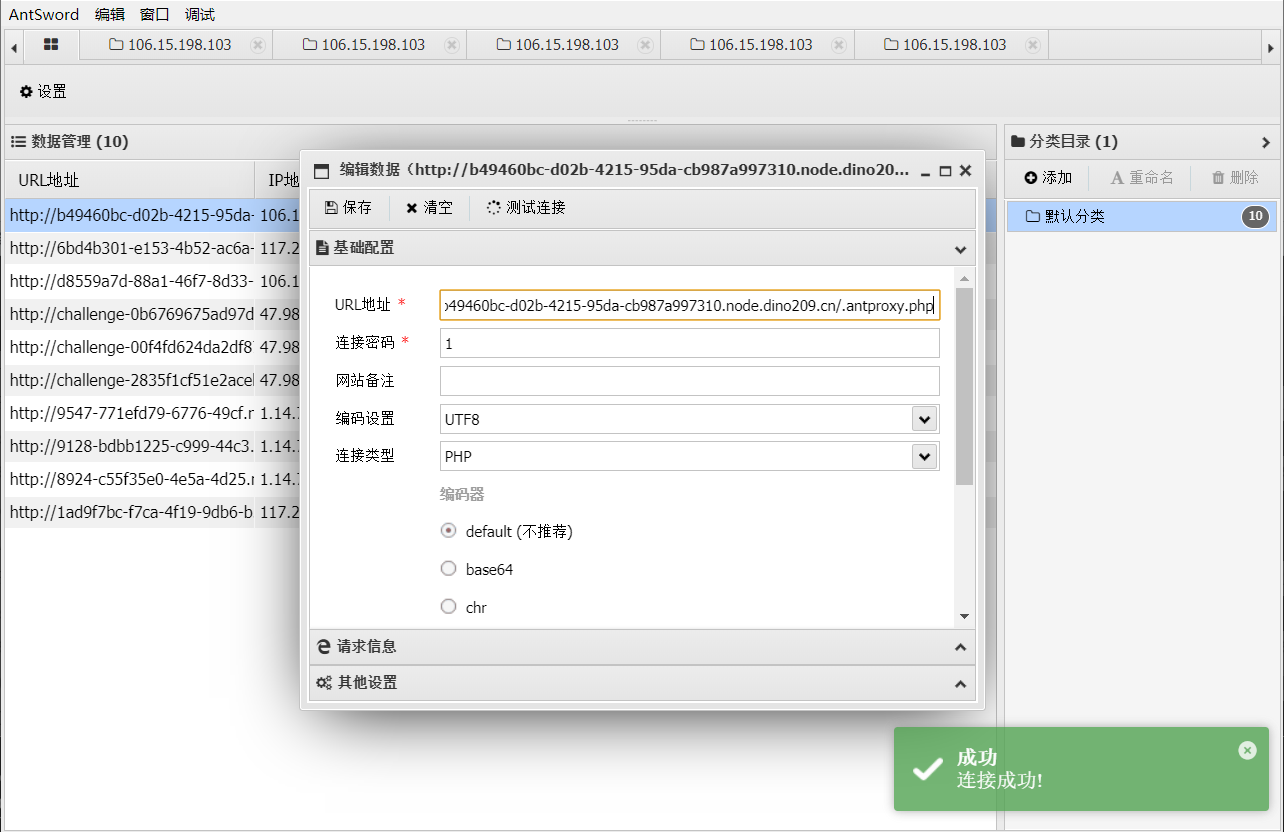1284x832 pixels.
Task: Click 添加 to add a category
Action: coord(1048,178)
